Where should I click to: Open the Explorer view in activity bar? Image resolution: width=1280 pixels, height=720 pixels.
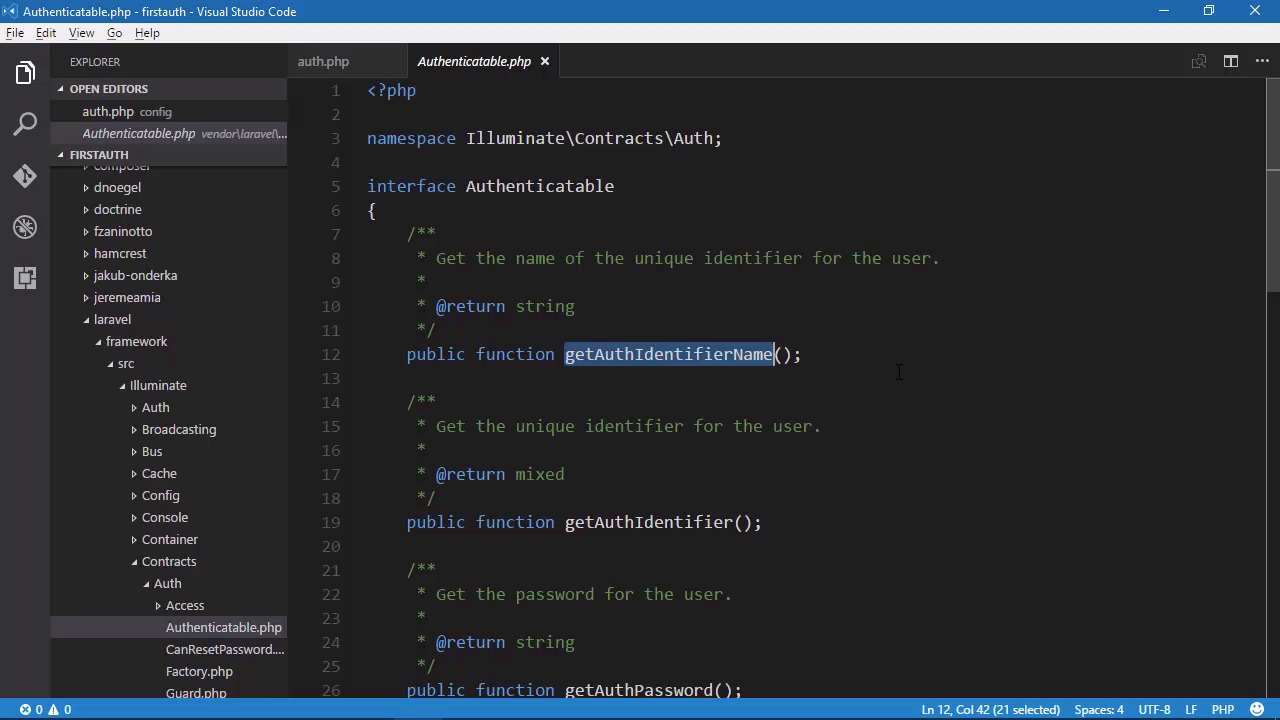(25, 73)
